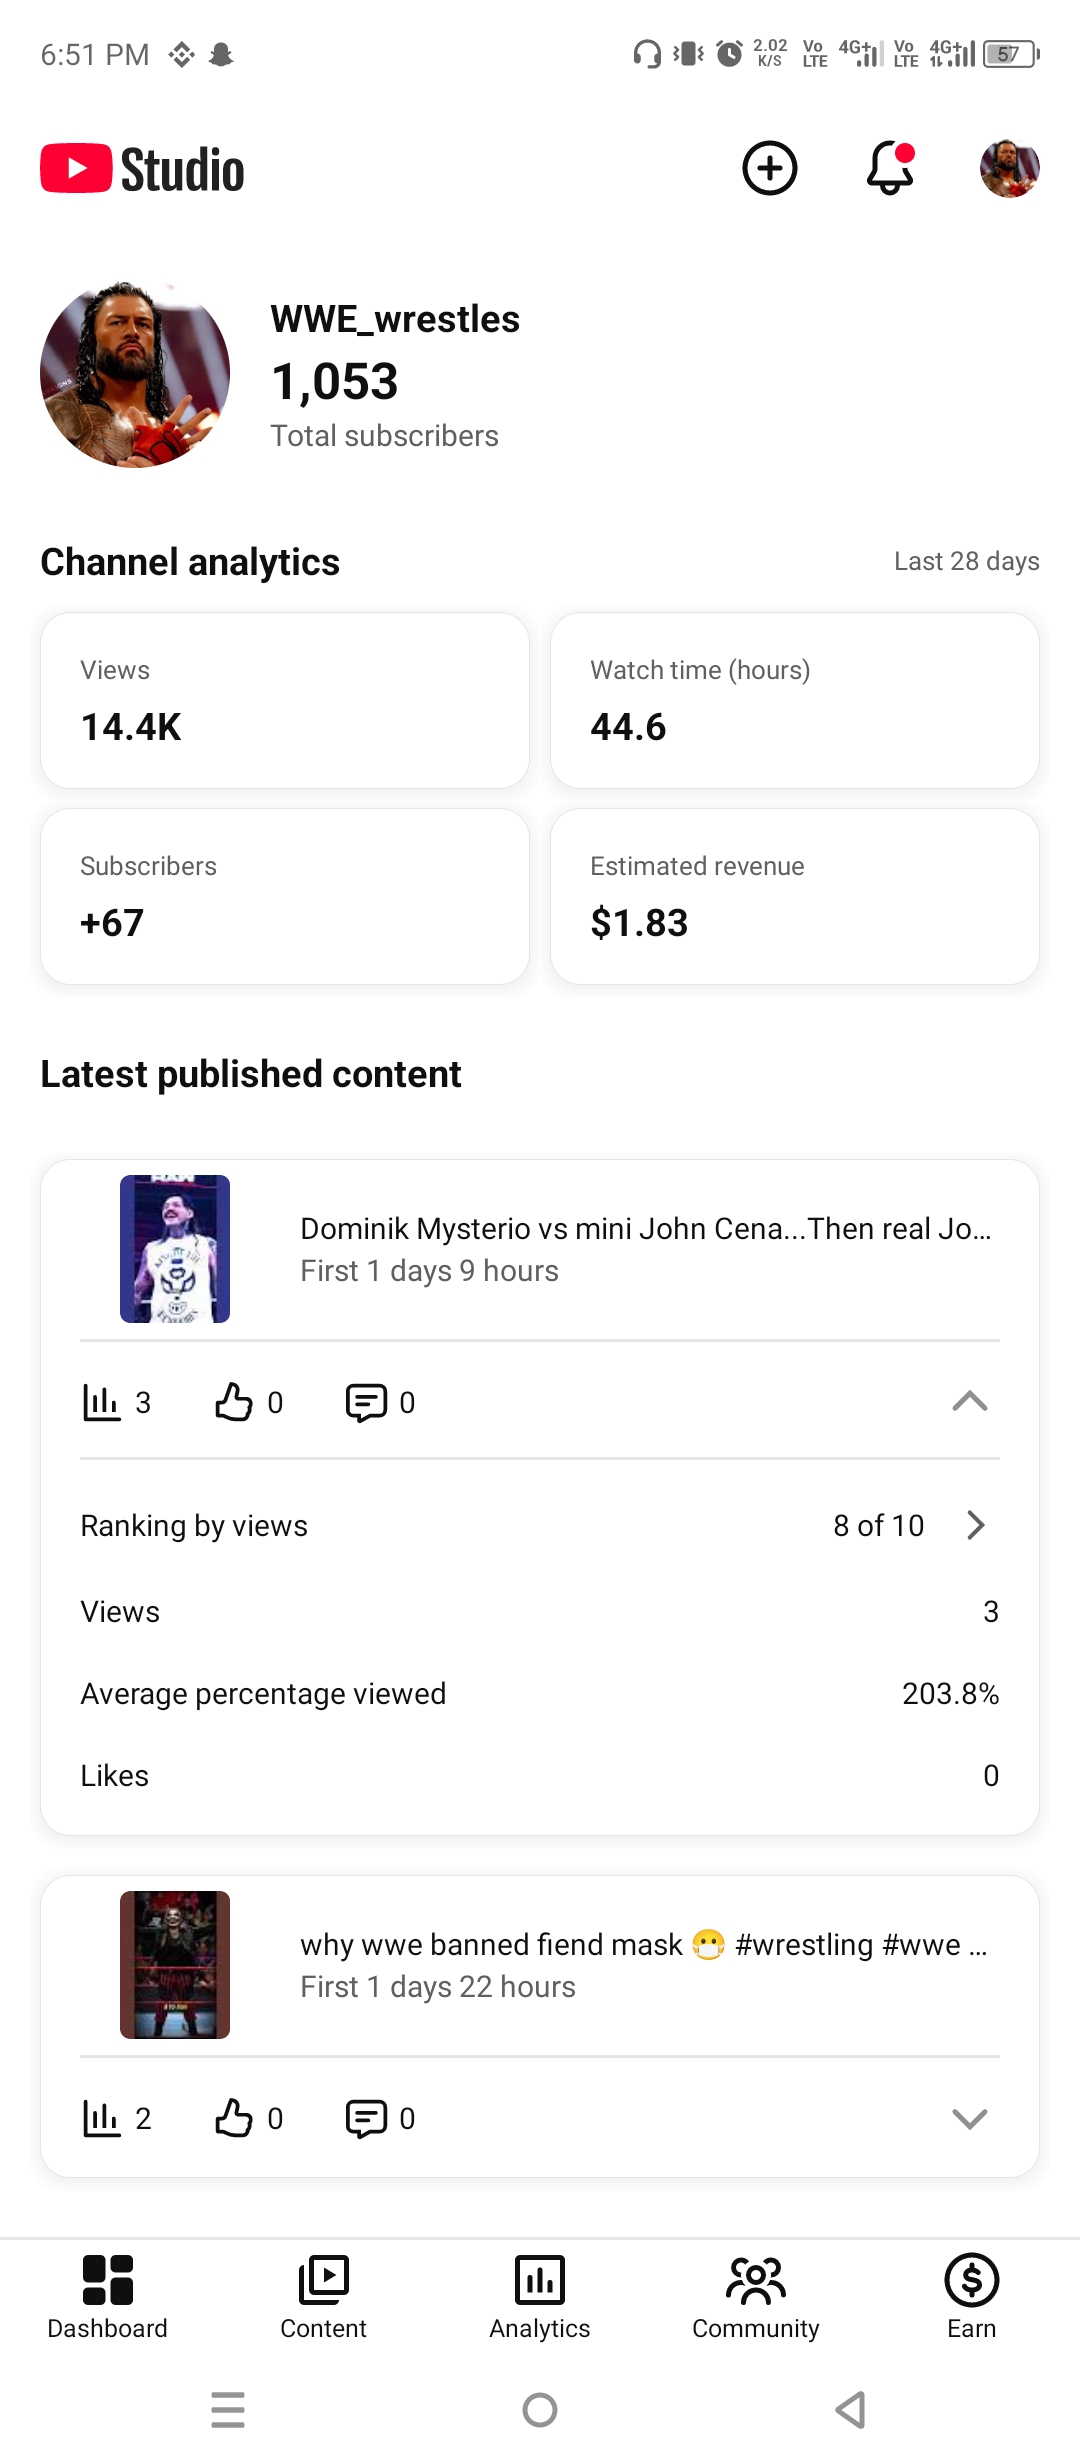Viewport: 1080px width, 2460px height.
Task: Tap the create plus icon
Action: (x=769, y=168)
